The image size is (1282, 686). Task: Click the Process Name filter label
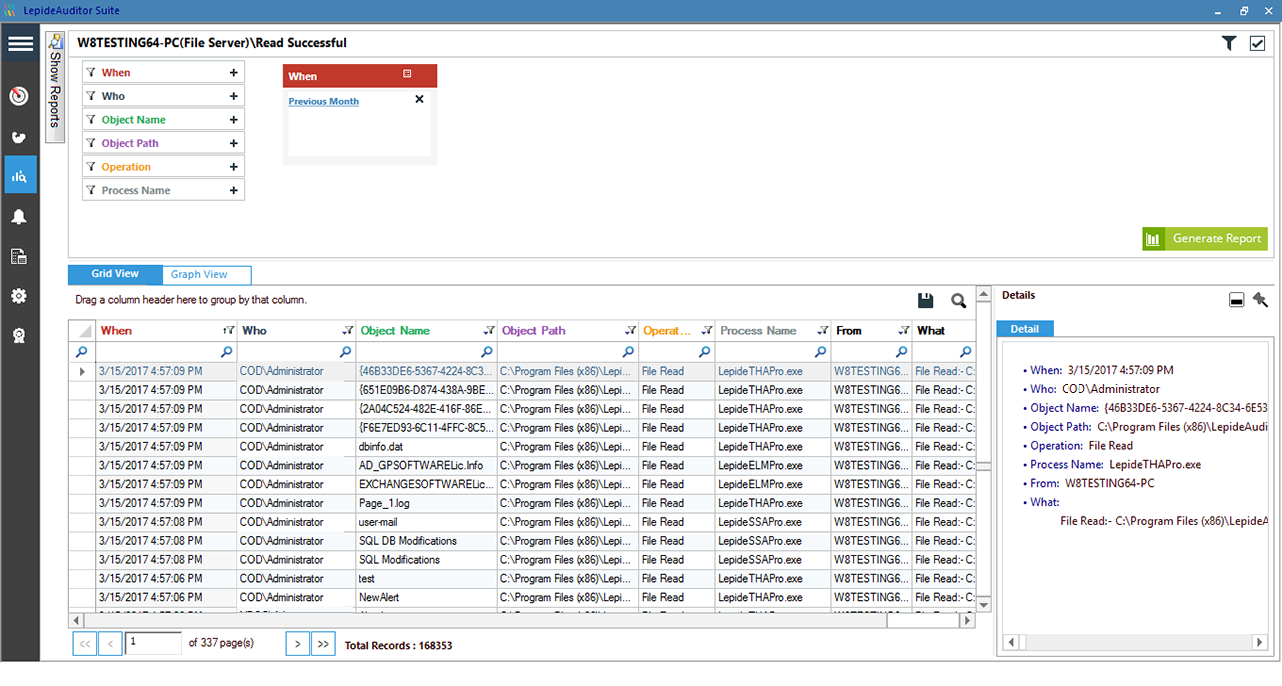click(x=136, y=190)
